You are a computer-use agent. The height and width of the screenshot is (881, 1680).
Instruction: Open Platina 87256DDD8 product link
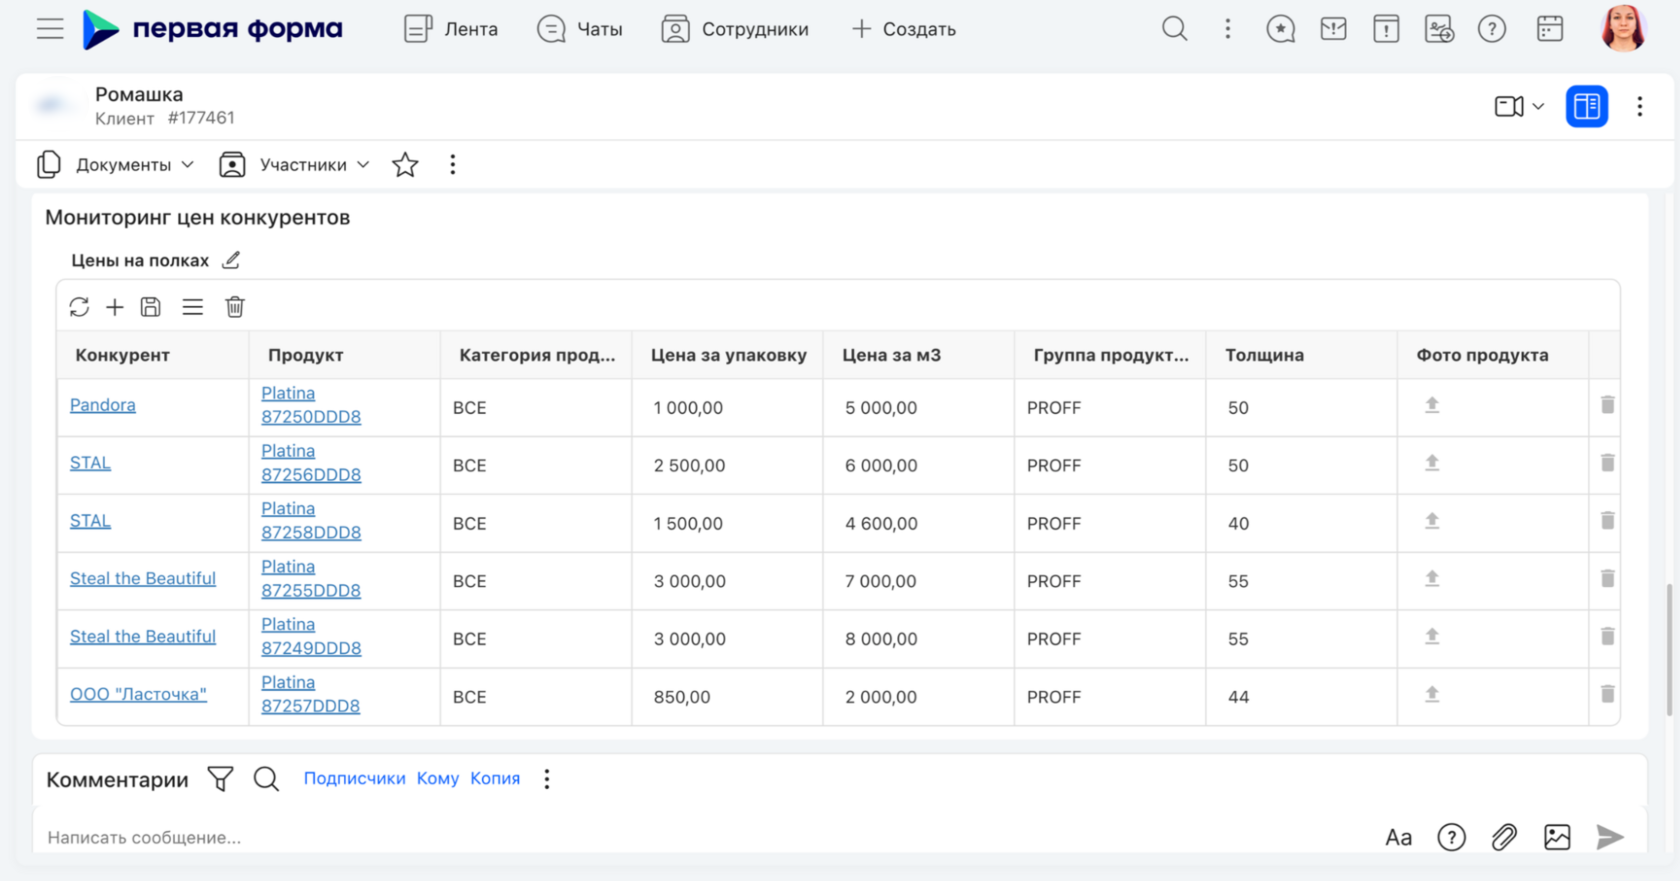point(311,463)
